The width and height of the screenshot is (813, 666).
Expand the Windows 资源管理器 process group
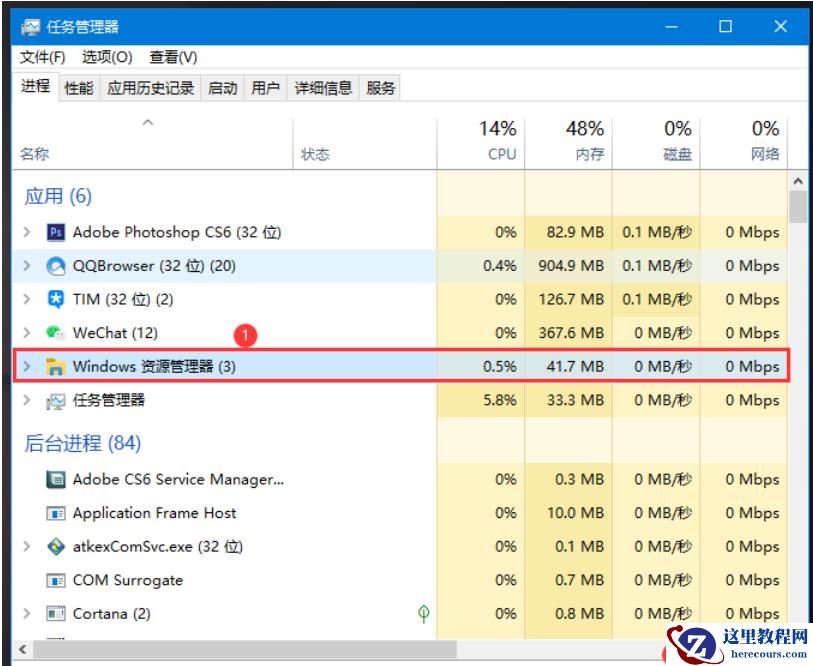coord(26,366)
